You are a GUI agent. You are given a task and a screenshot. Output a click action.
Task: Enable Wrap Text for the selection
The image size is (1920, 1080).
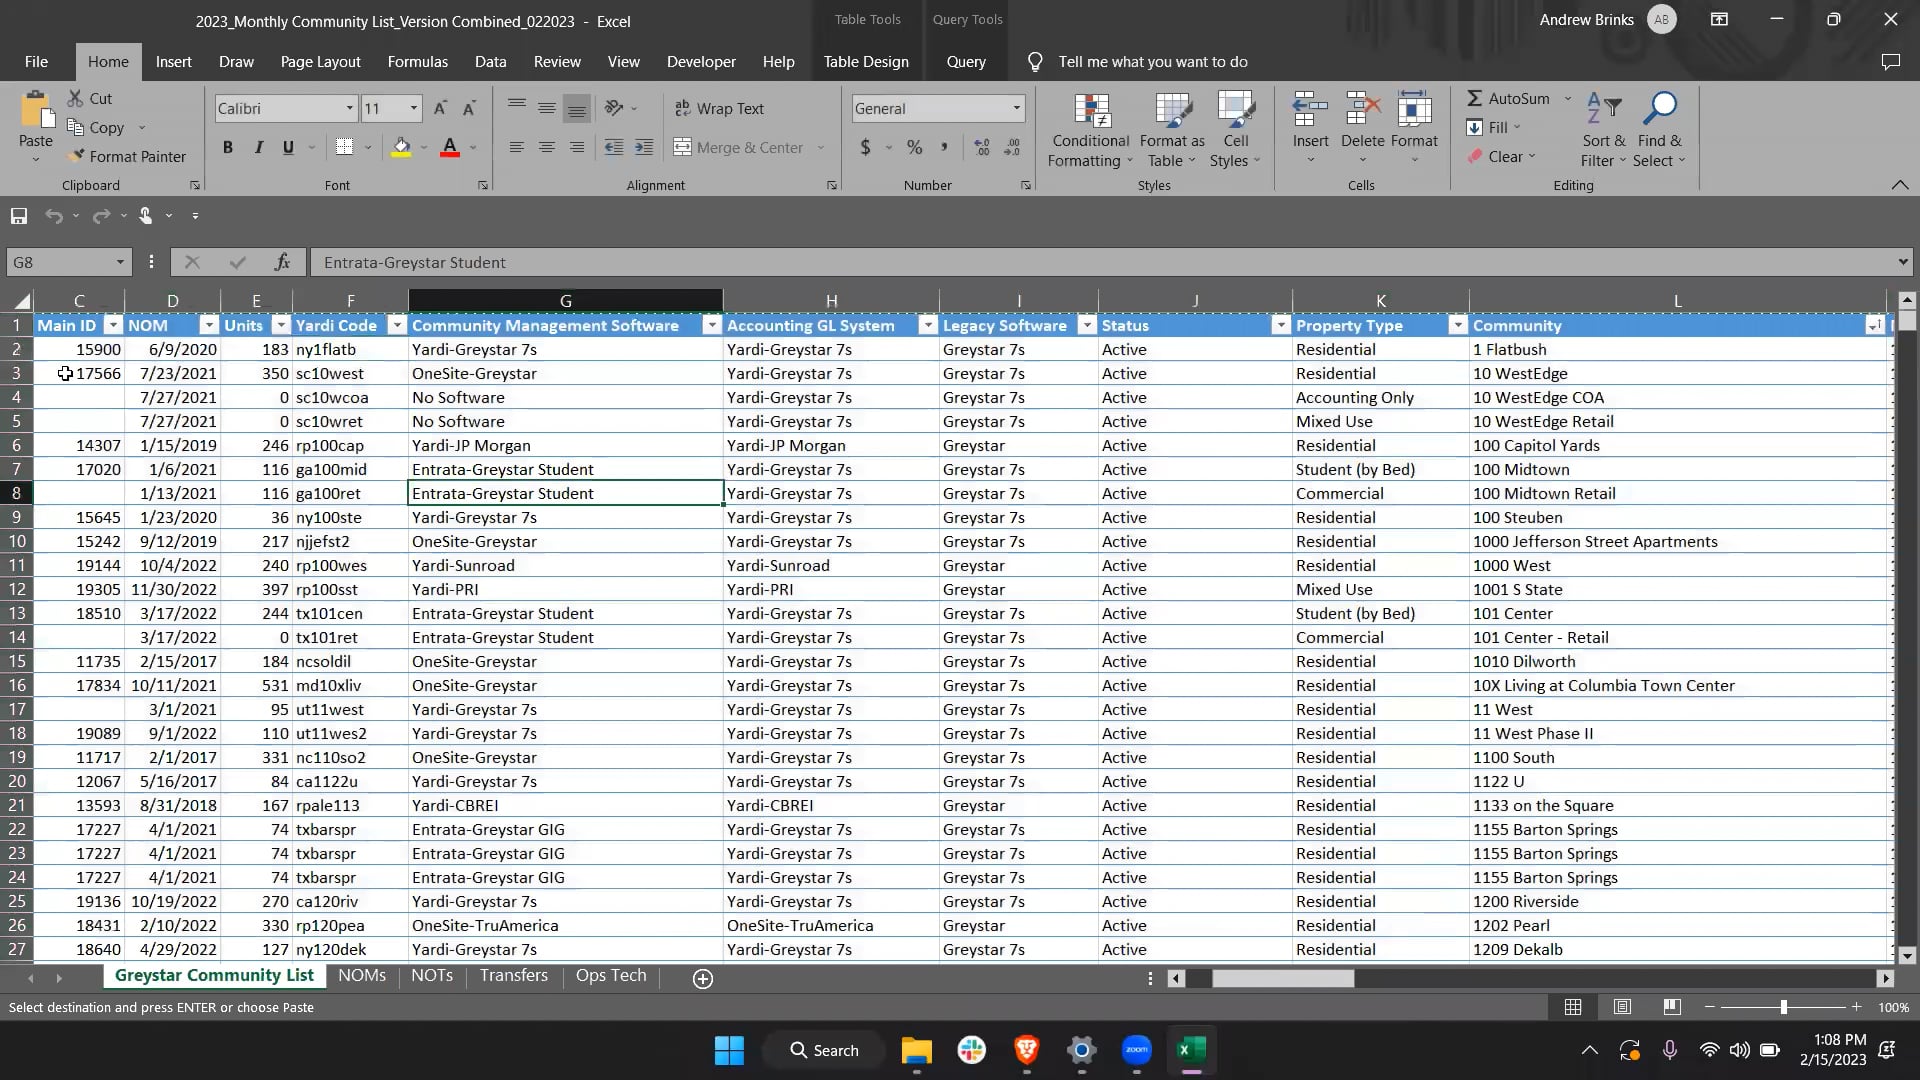tap(721, 108)
